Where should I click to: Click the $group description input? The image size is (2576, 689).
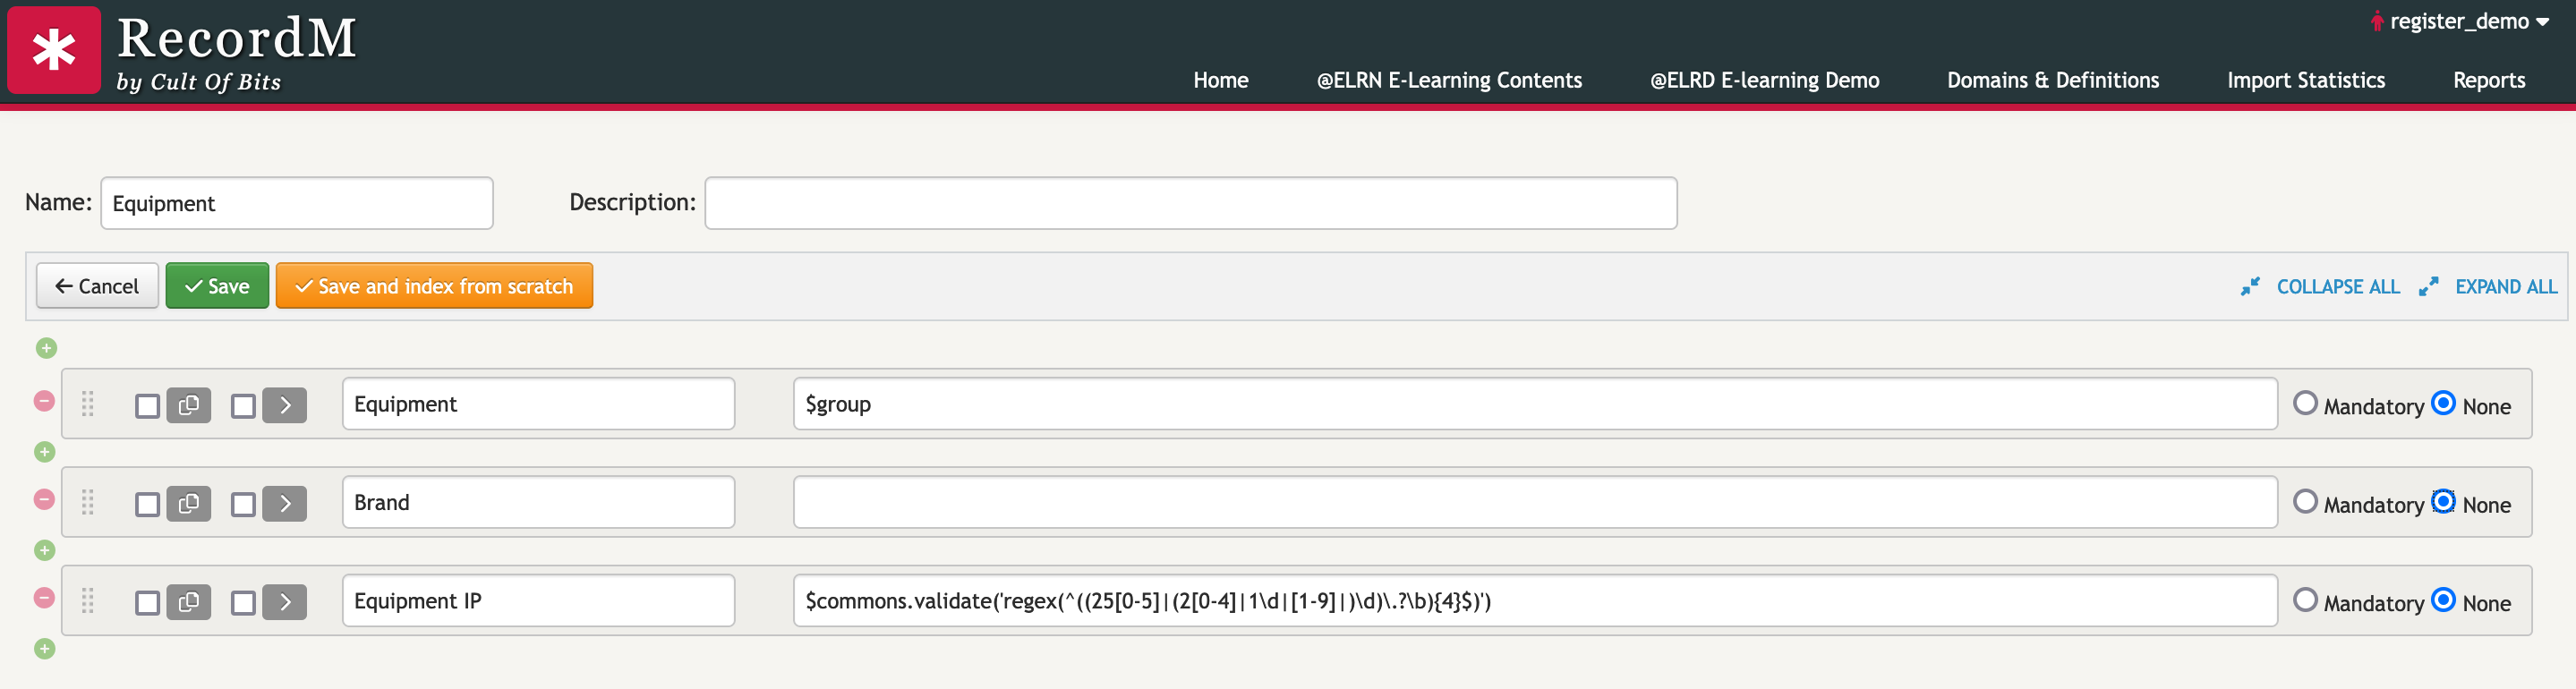point(1535,404)
